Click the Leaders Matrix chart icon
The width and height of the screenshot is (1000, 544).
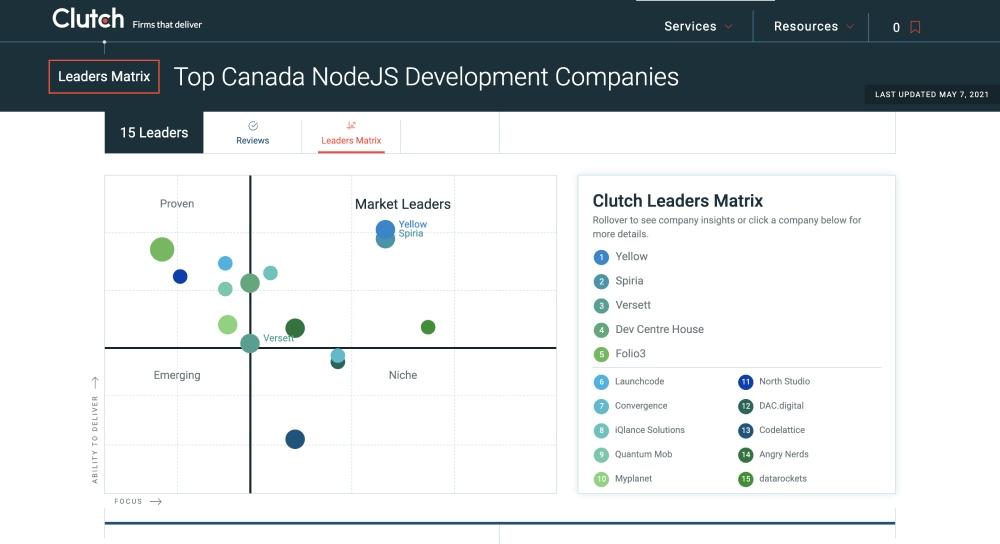tap(351, 125)
